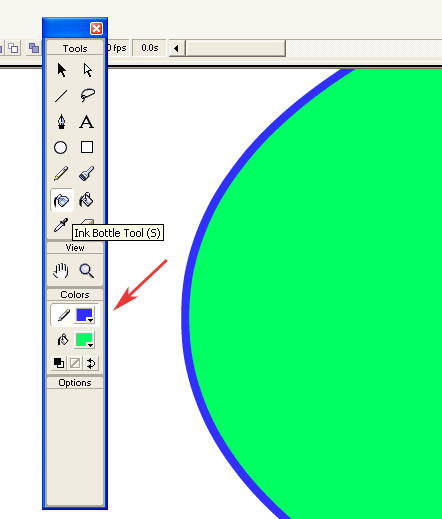Open the blue stroke color dropdown
This screenshot has height=519, width=442.
85,315
